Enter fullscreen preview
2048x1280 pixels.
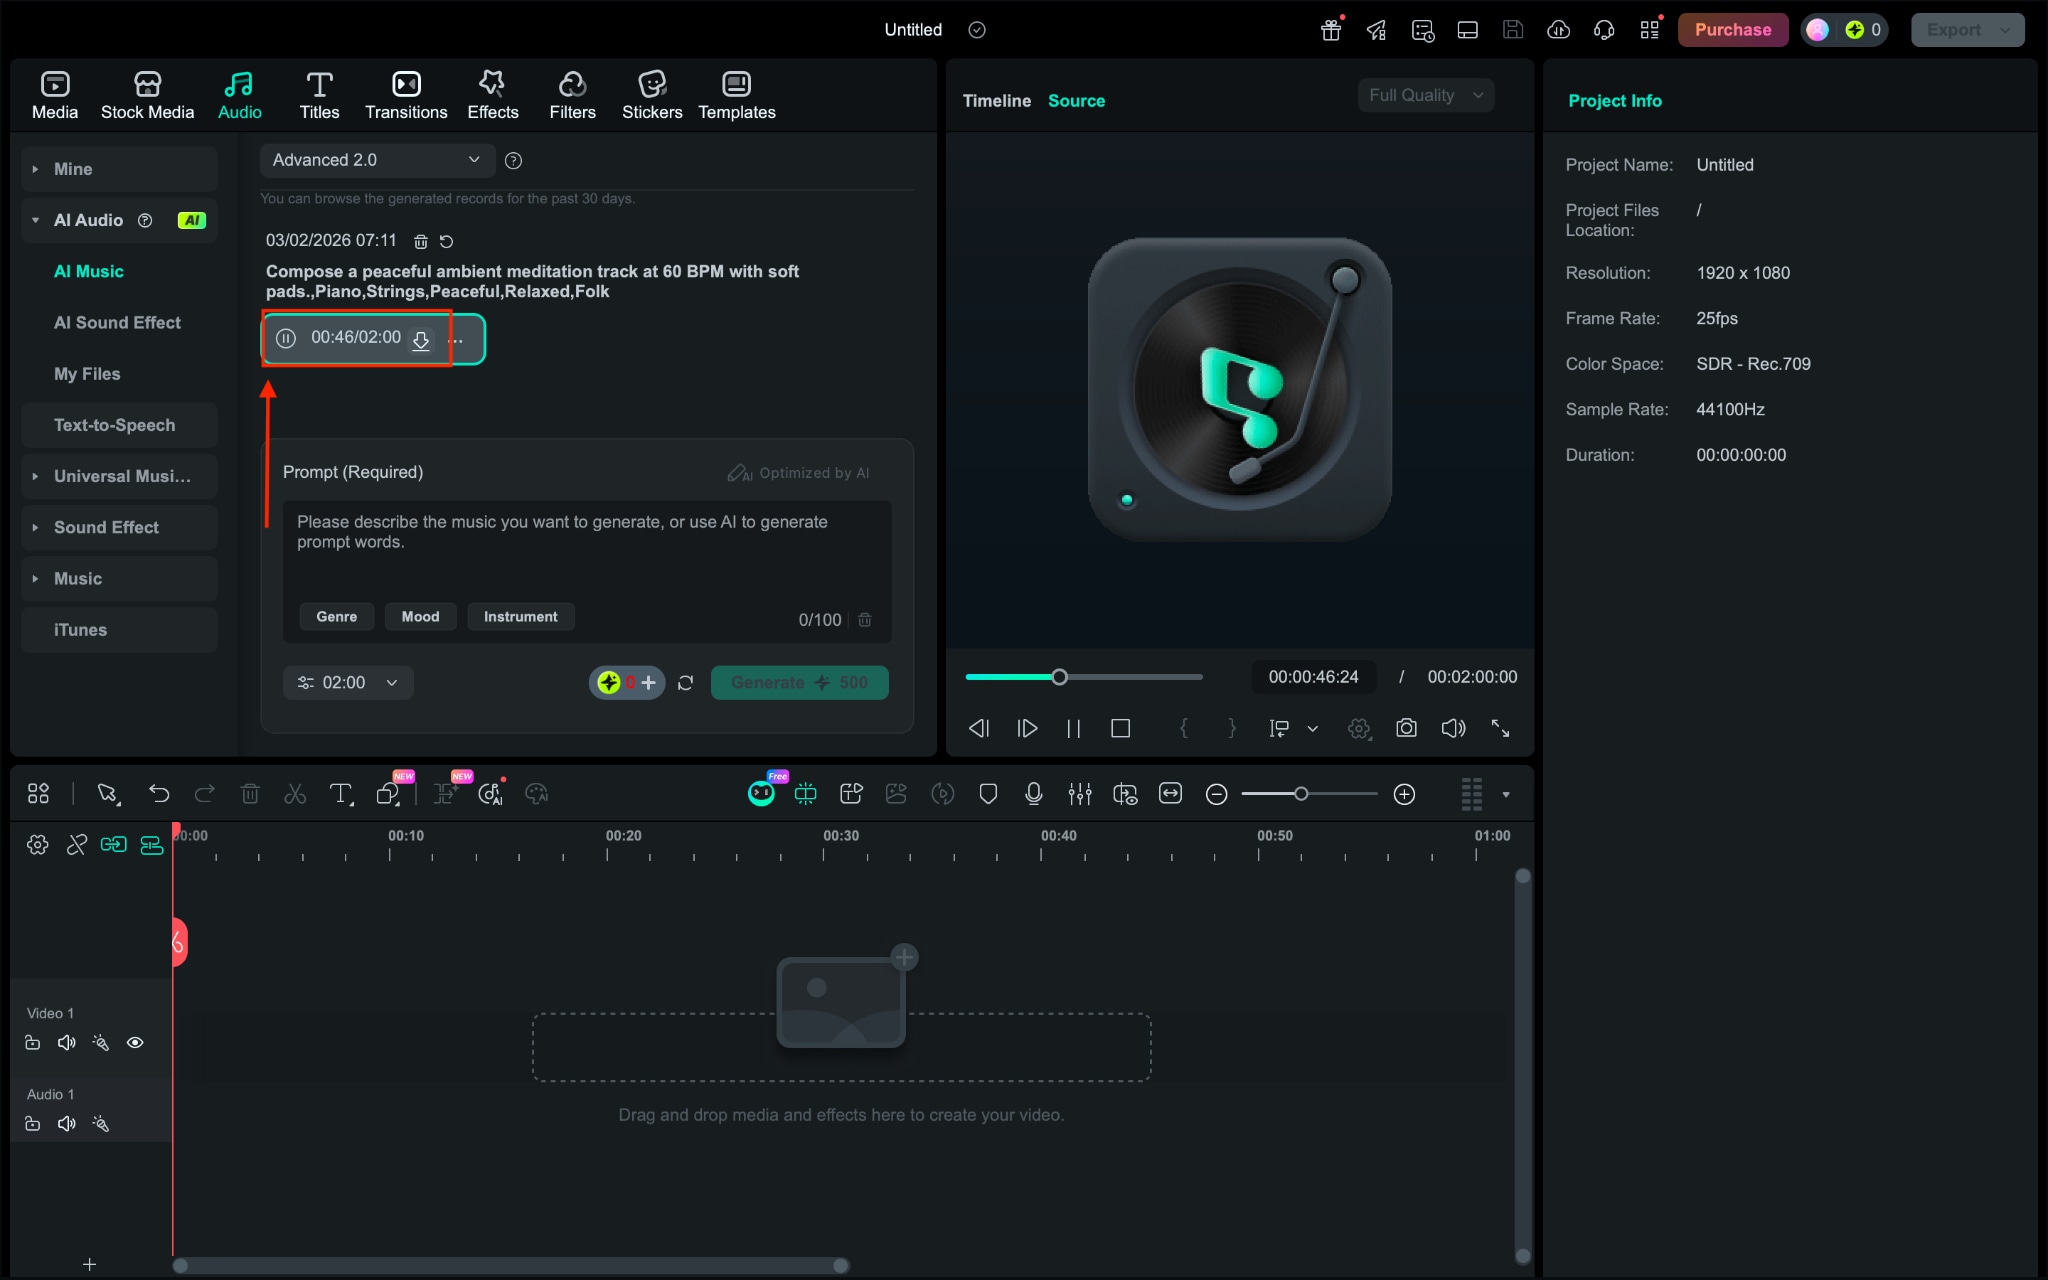pos(1500,728)
